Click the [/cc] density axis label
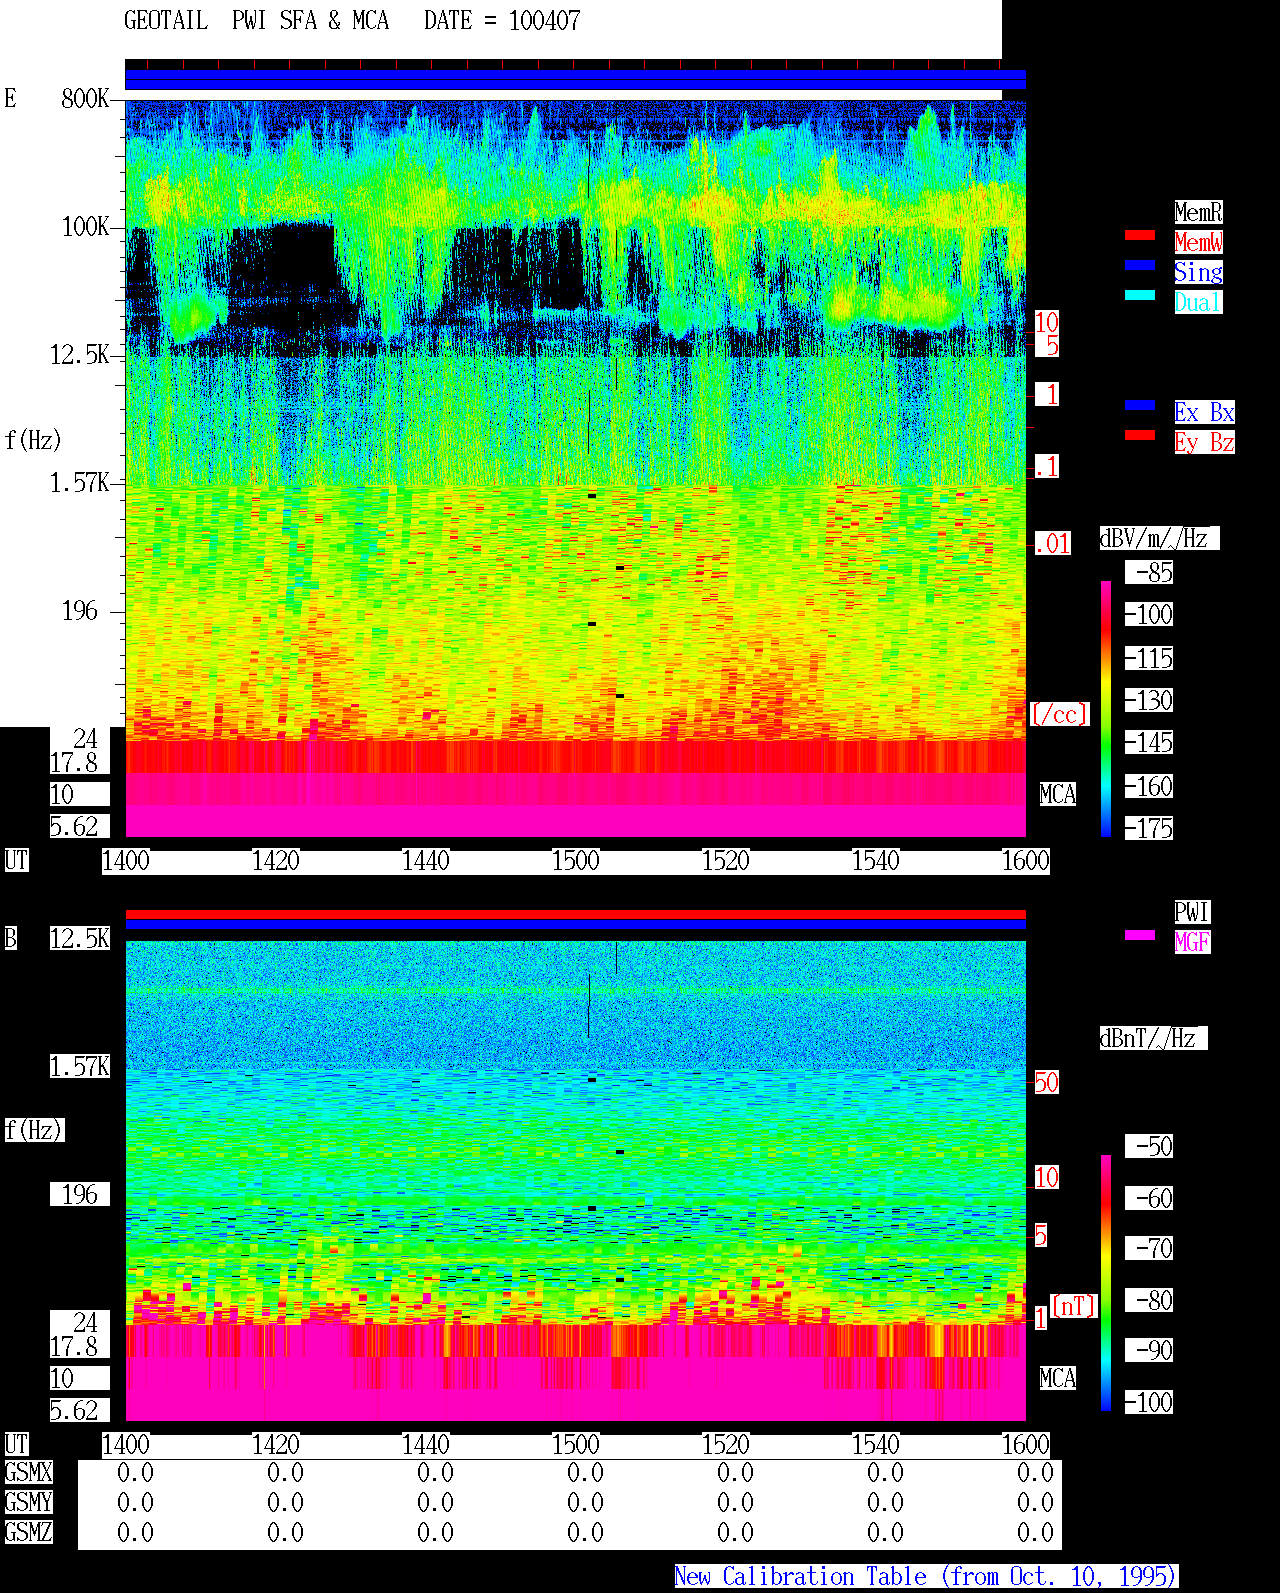 pos(1059,714)
